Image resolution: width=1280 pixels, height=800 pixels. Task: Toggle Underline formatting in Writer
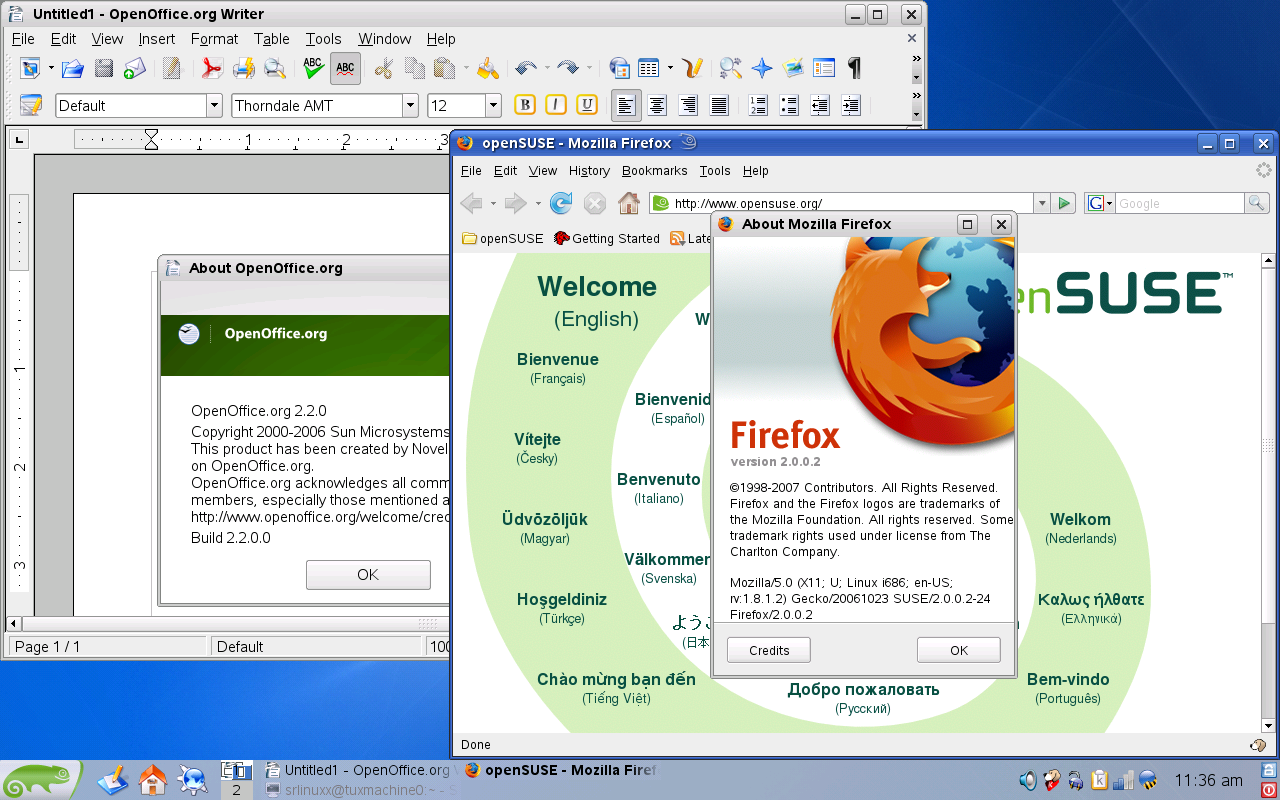tap(587, 105)
